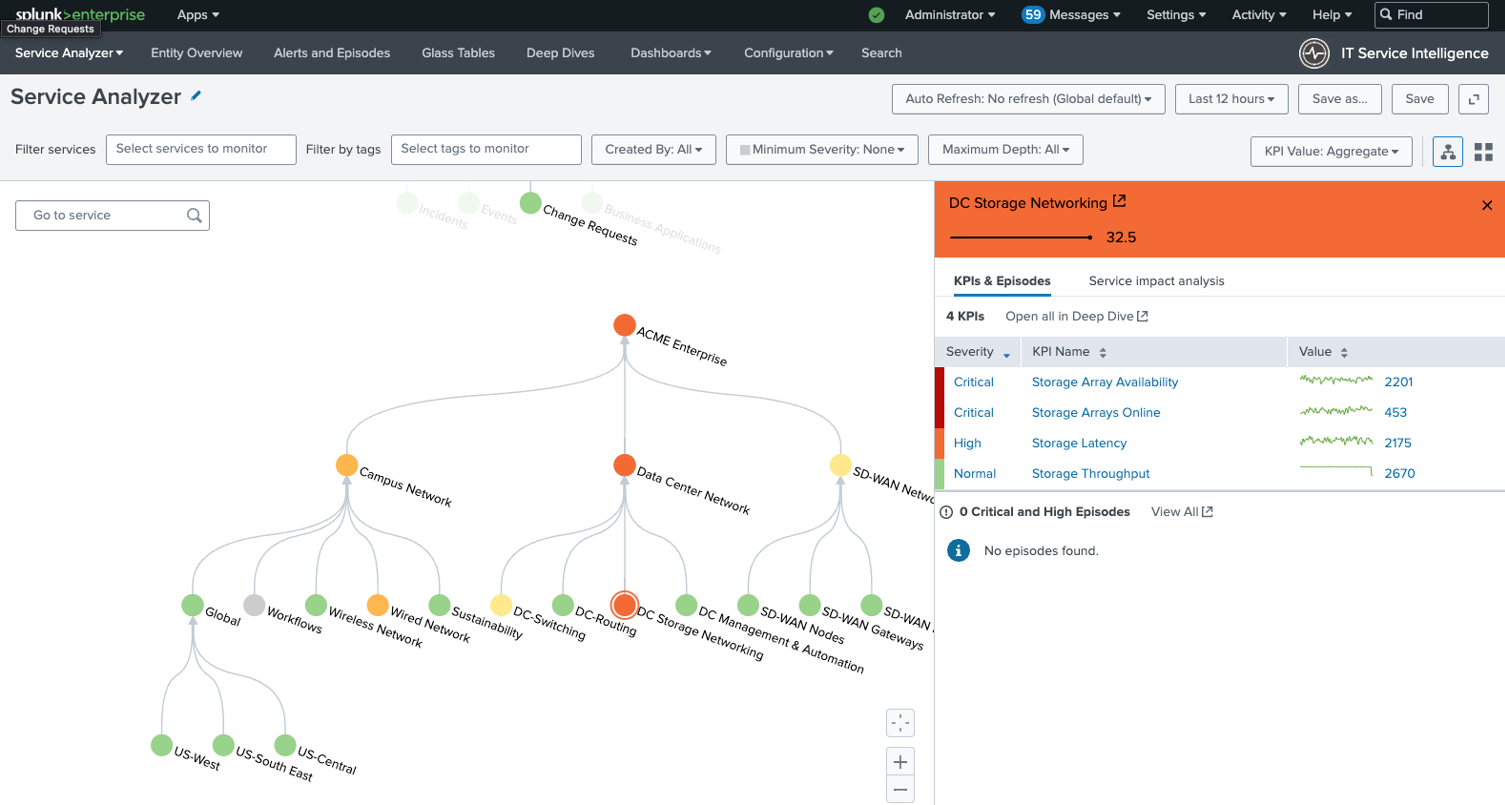This screenshot has width=1505, height=805.
Task: Open the Dashboards nav dropdown
Action: [671, 53]
